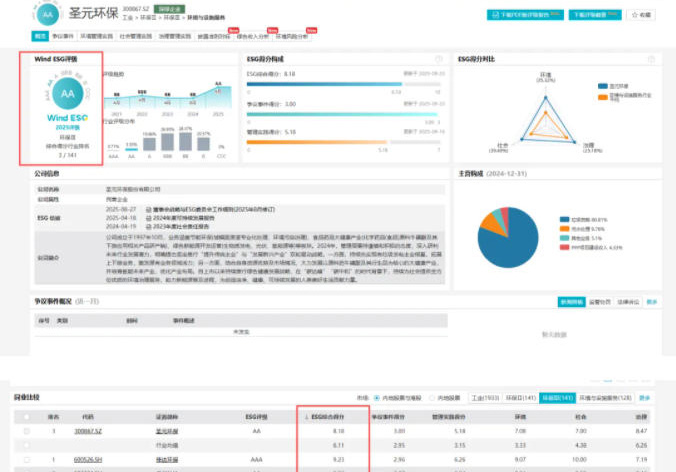The image size is (676, 472).
Task: Click the document icon on the download report button
Action: [495, 15]
